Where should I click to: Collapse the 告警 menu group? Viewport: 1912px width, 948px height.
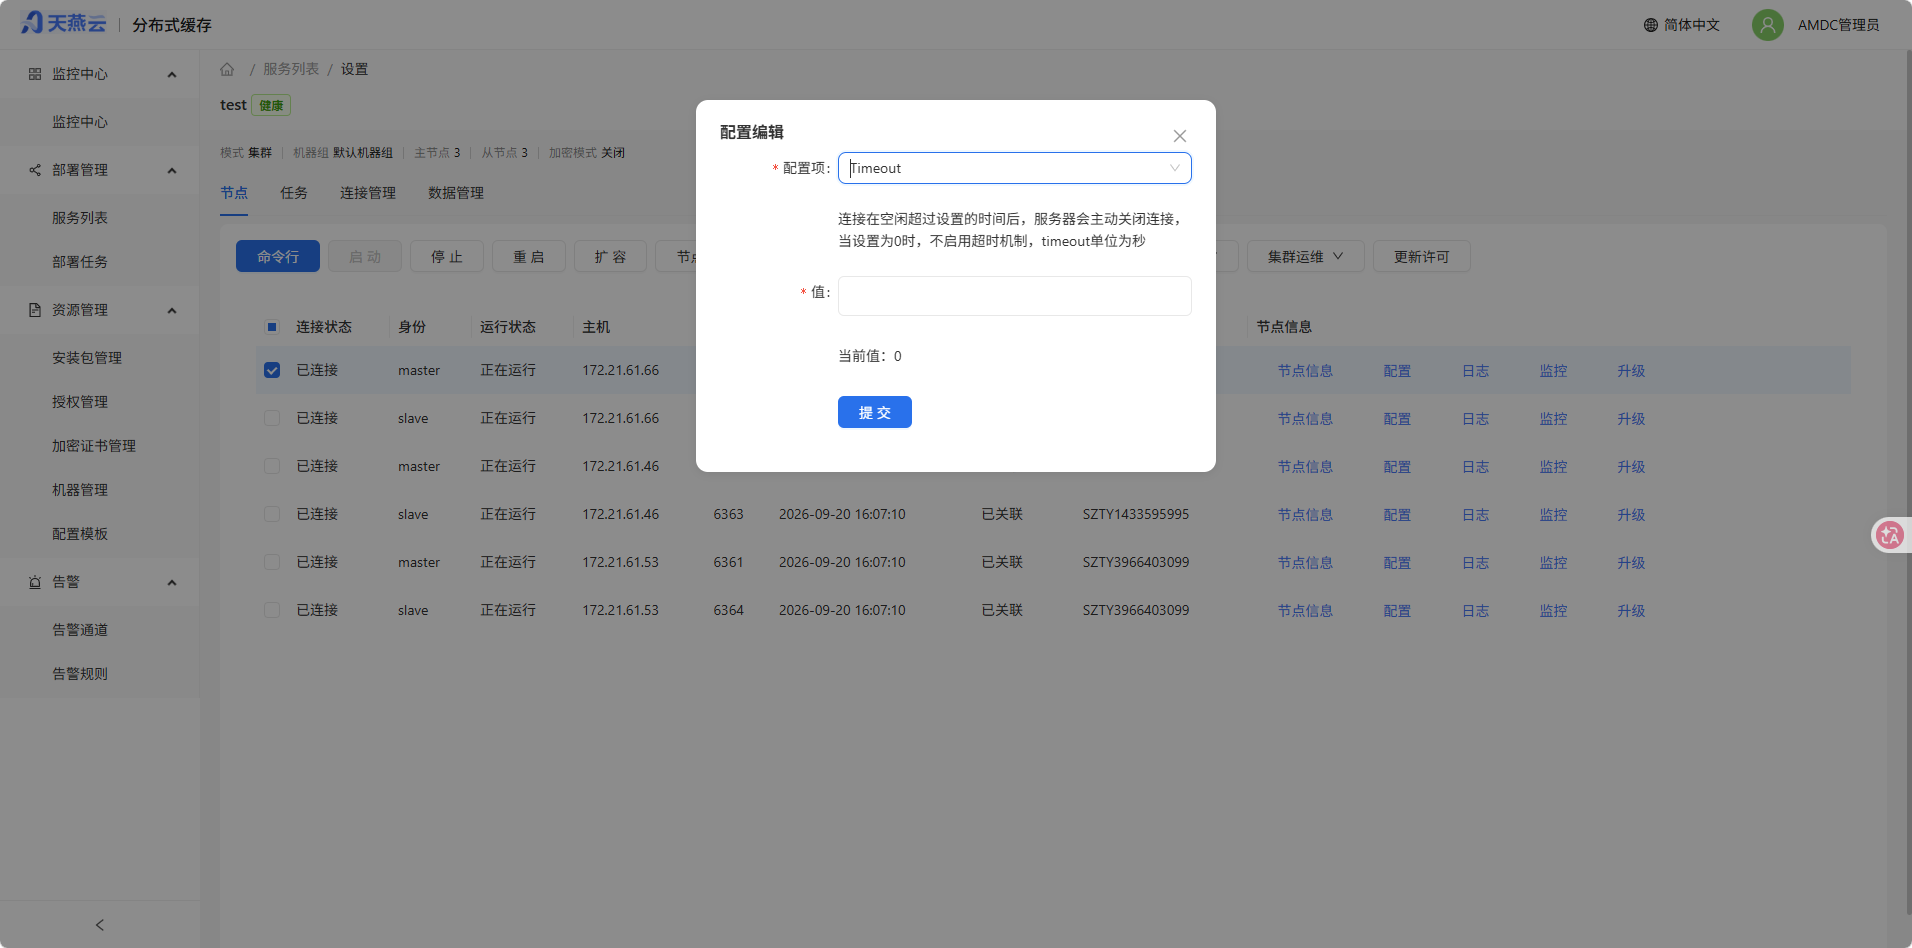(172, 582)
